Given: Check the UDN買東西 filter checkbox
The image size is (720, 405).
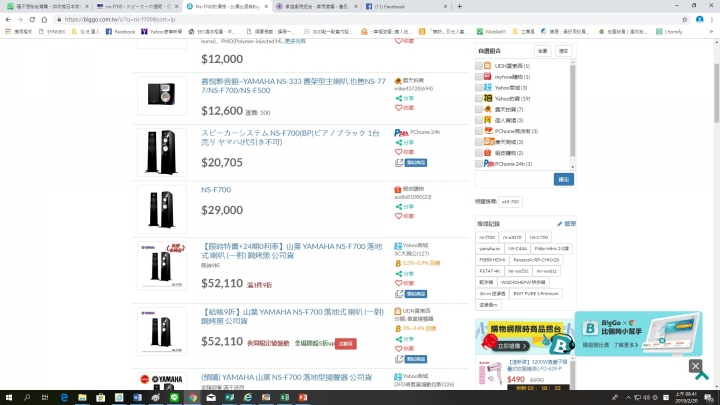Looking at the screenshot, I should click(x=479, y=66).
